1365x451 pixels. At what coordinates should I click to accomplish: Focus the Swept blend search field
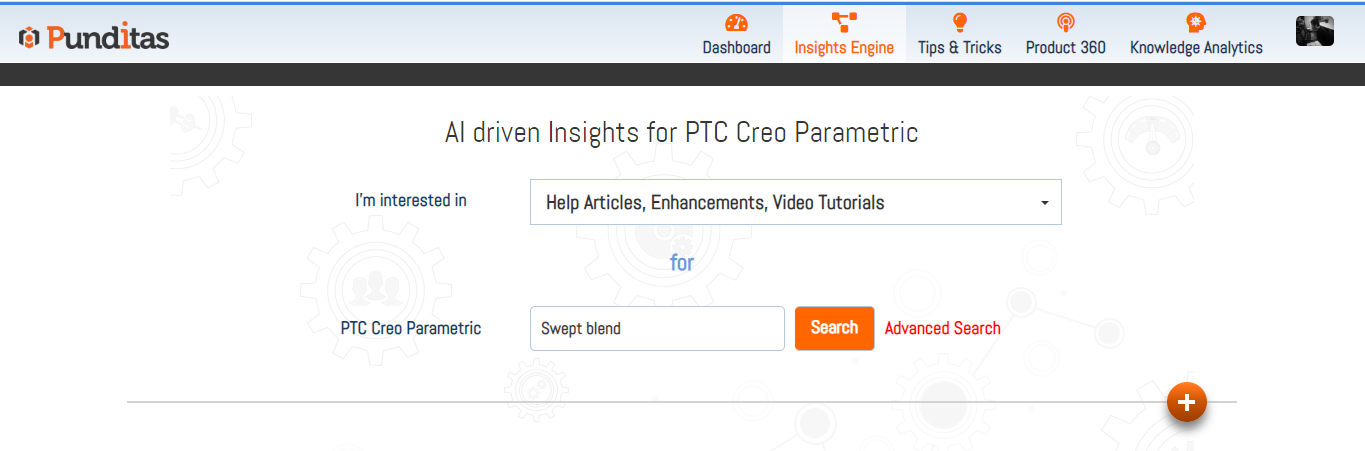click(656, 328)
